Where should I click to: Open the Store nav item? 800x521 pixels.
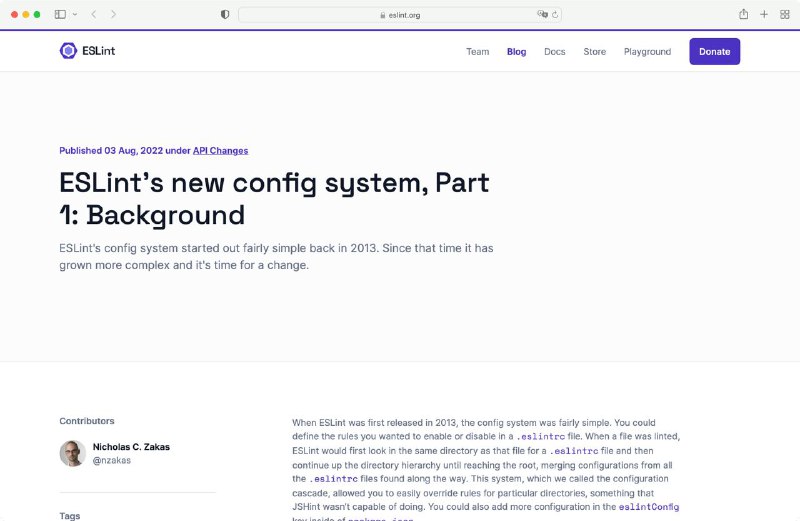click(x=594, y=52)
